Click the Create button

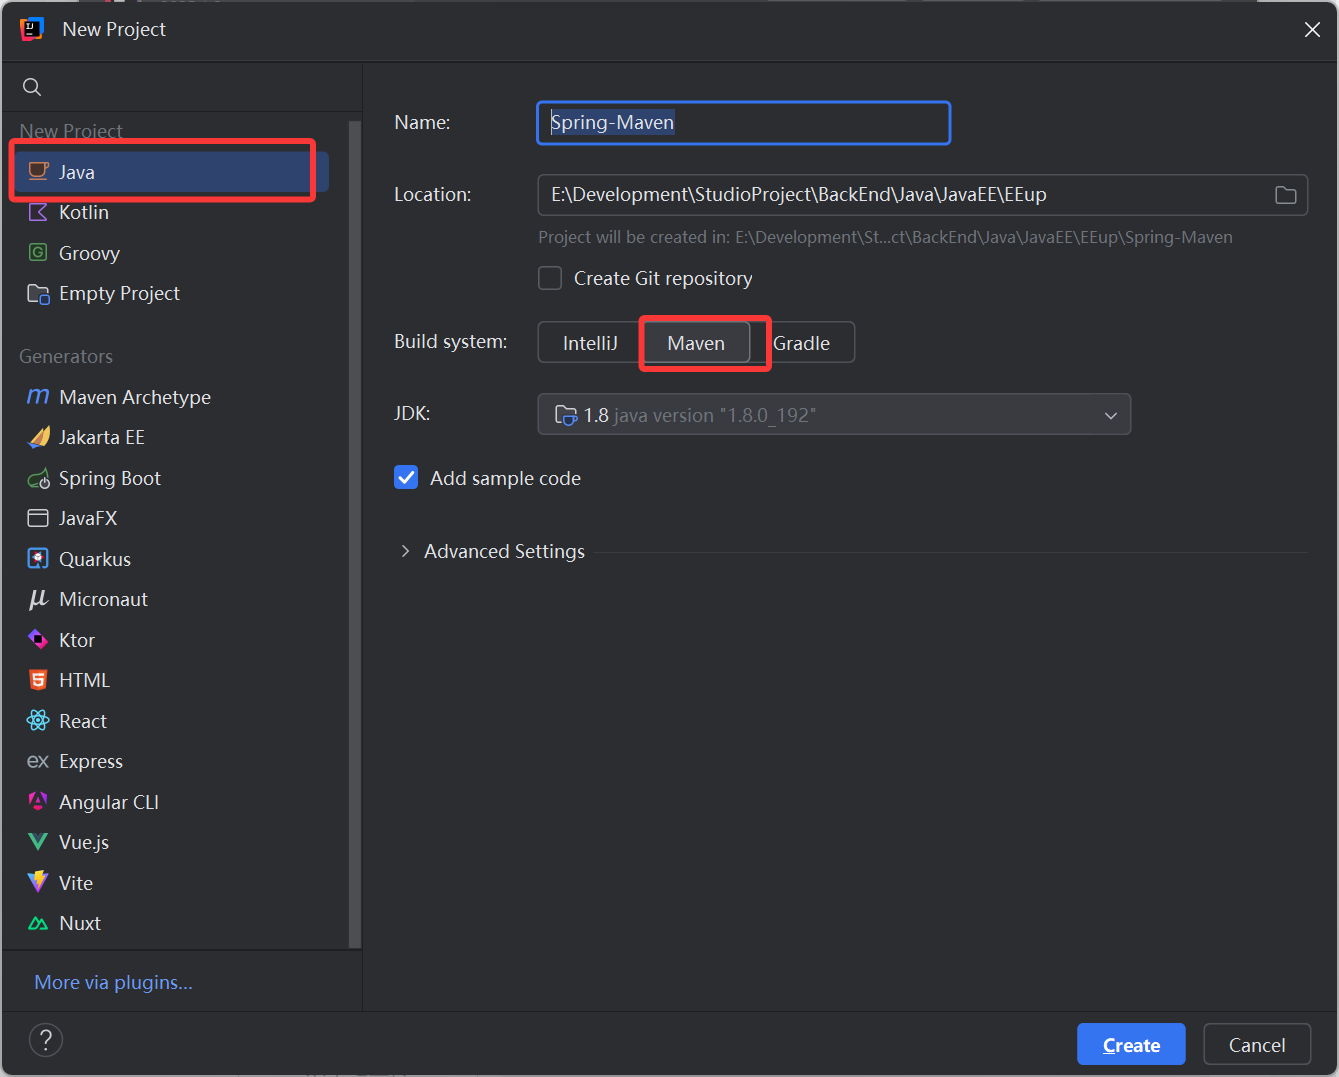[1131, 1044]
